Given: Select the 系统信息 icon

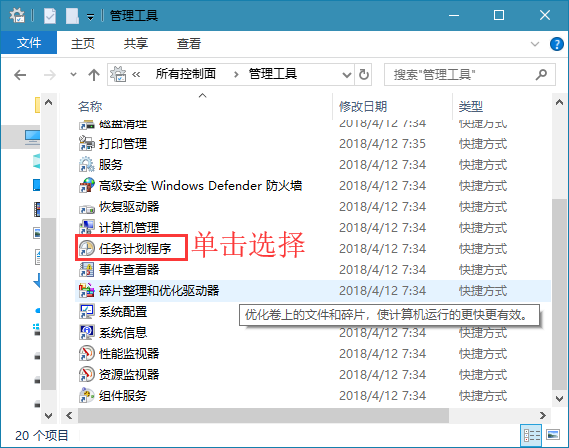Looking at the screenshot, I should coord(87,332).
